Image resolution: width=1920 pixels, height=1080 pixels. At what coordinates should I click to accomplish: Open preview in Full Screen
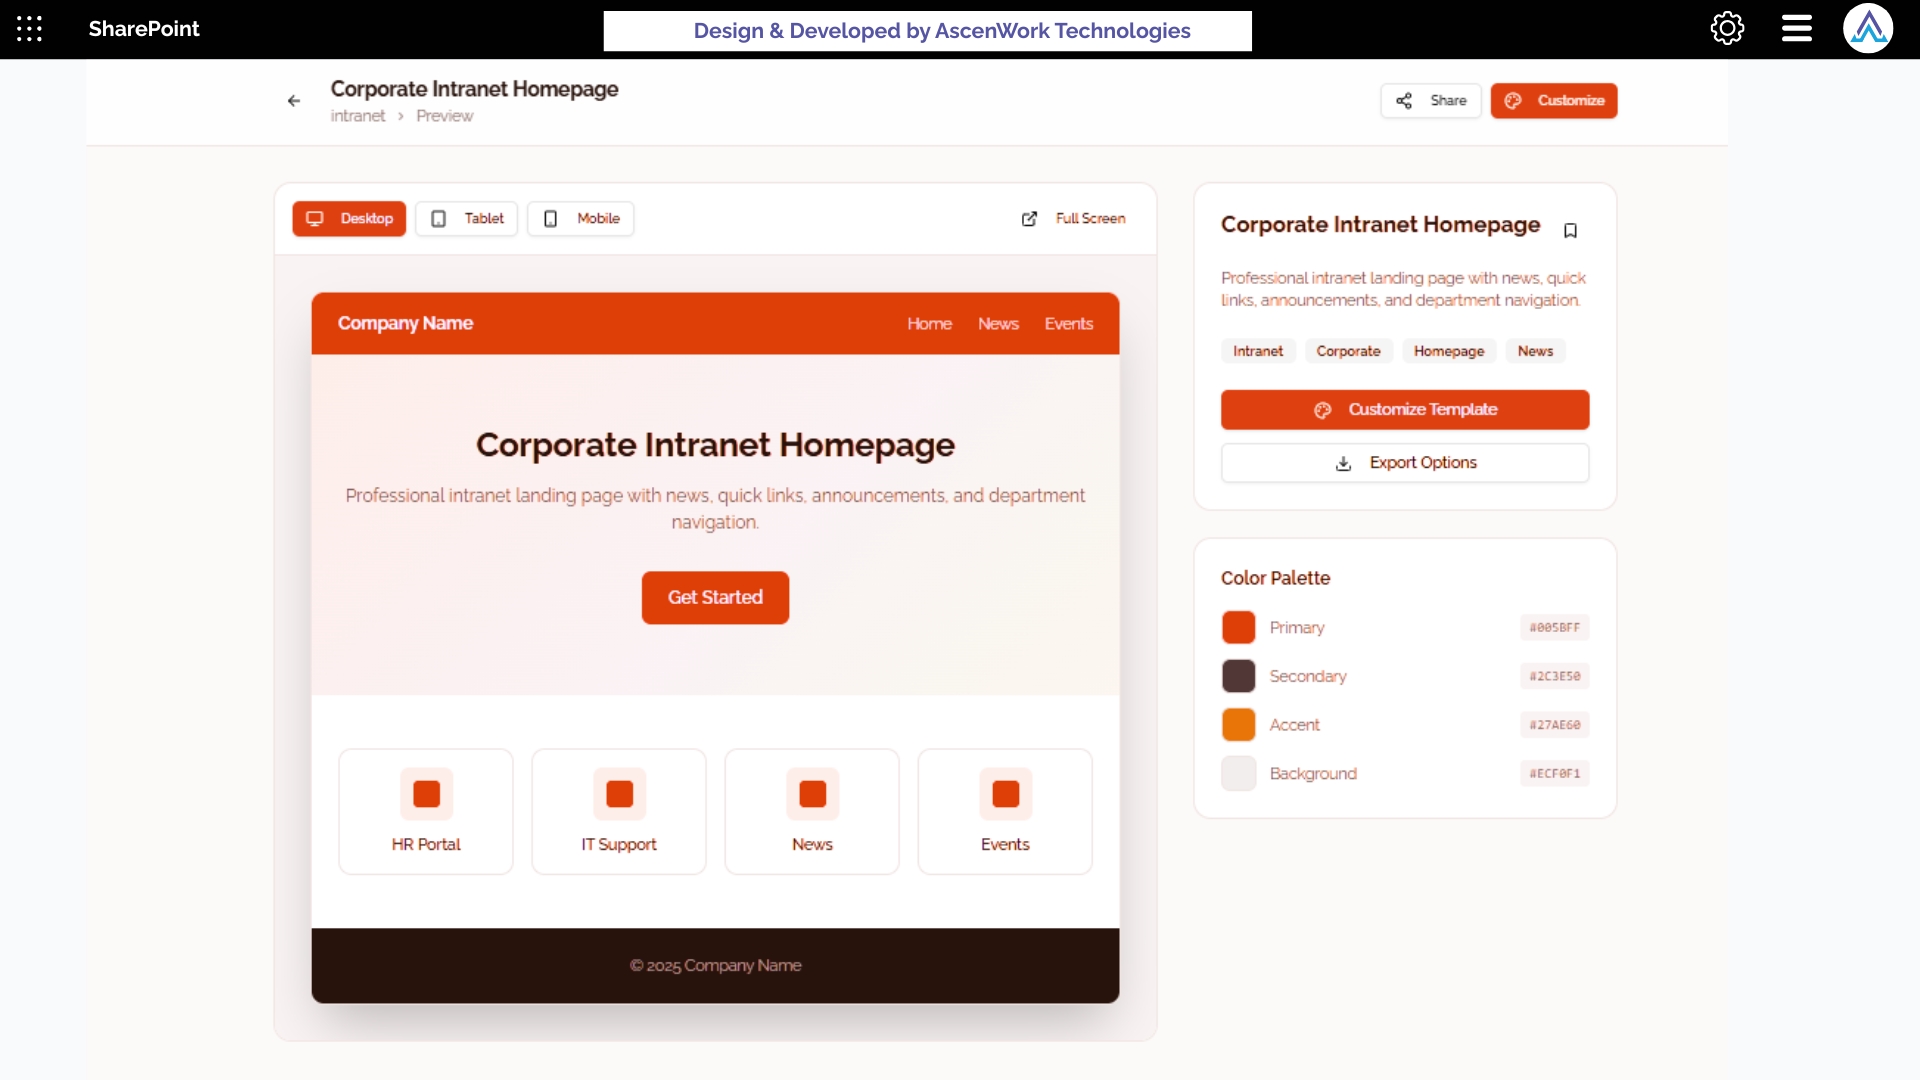click(1073, 219)
